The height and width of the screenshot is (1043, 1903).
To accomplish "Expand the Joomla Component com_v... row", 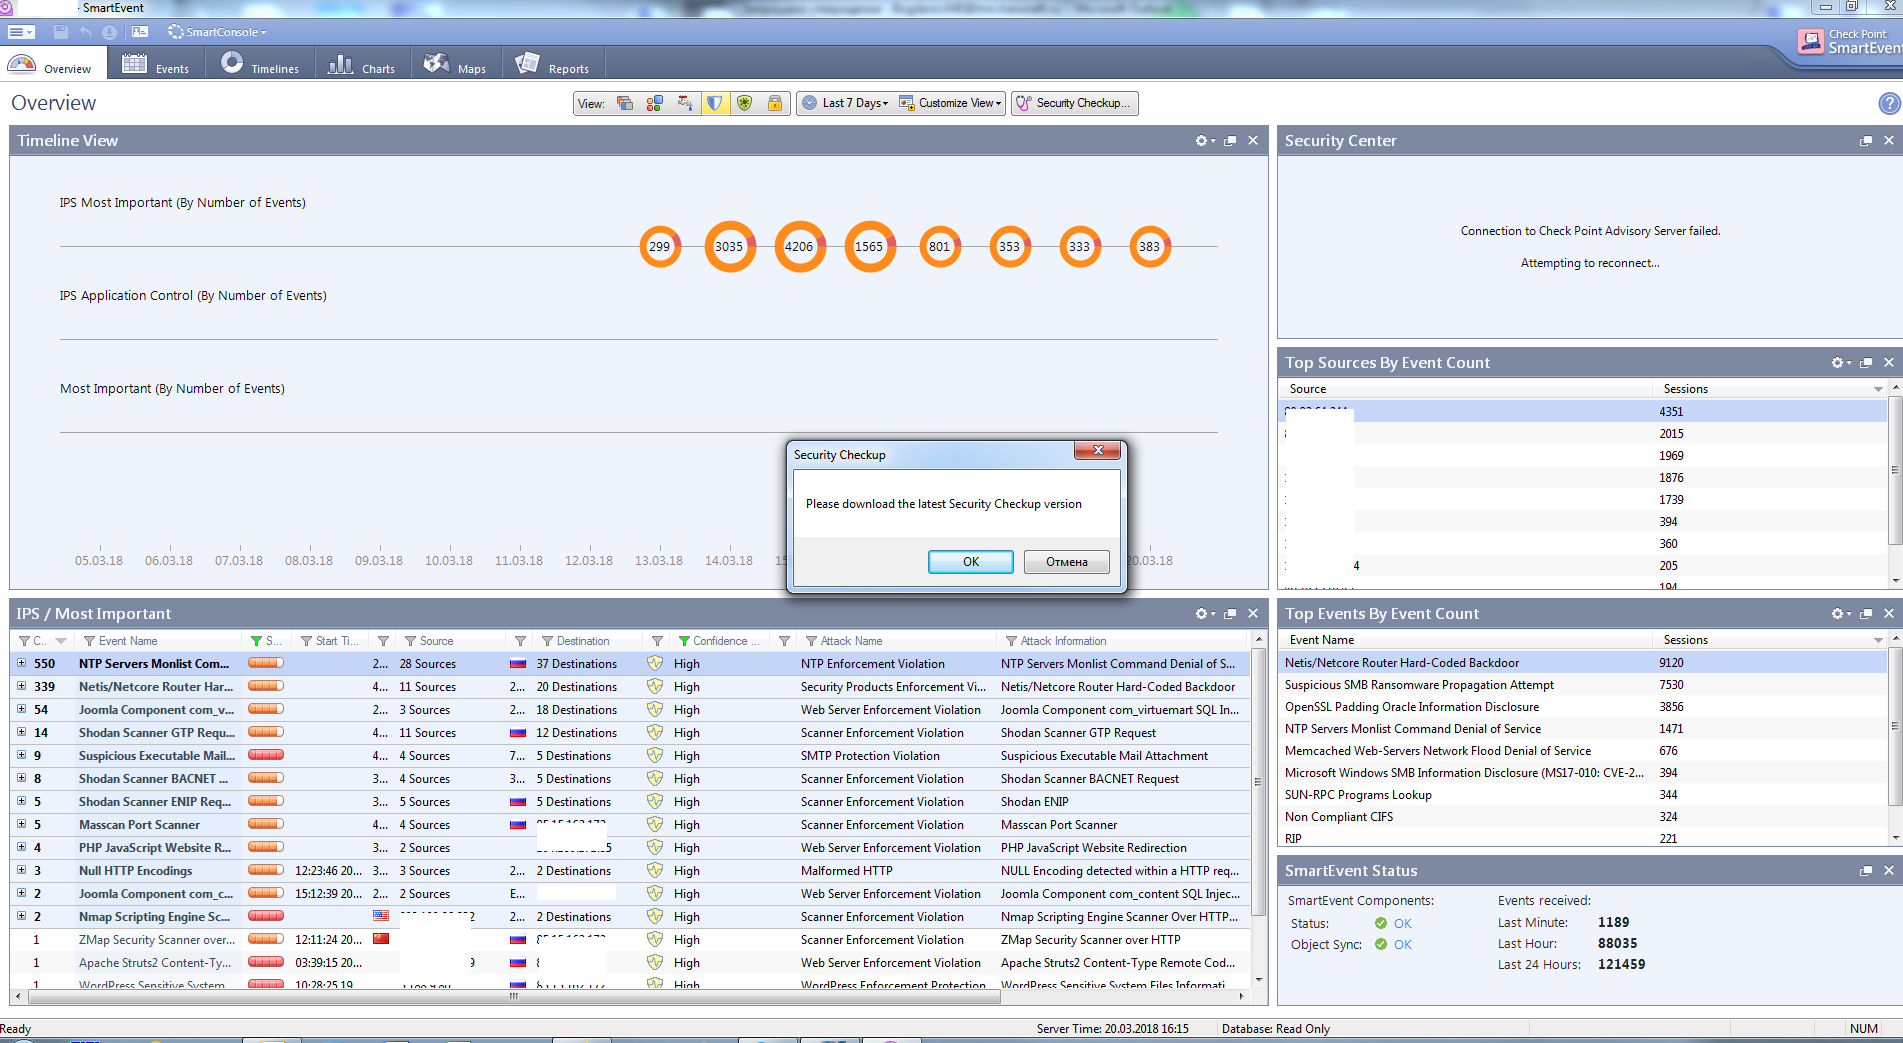I will (x=21, y=709).
